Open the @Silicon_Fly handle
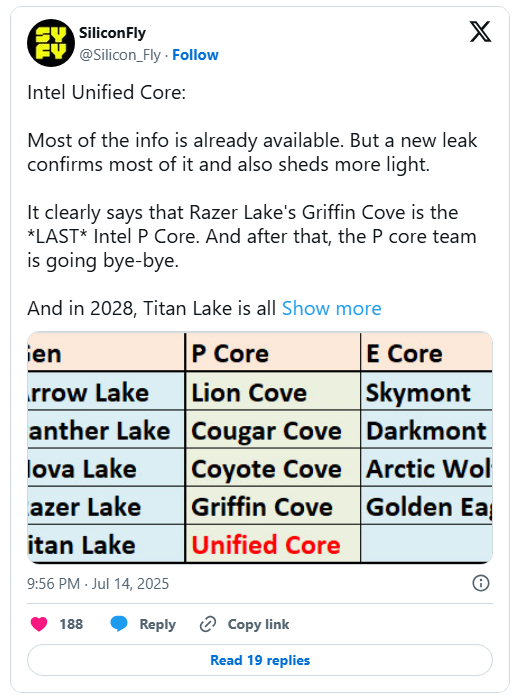 click(x=120, y=55)
